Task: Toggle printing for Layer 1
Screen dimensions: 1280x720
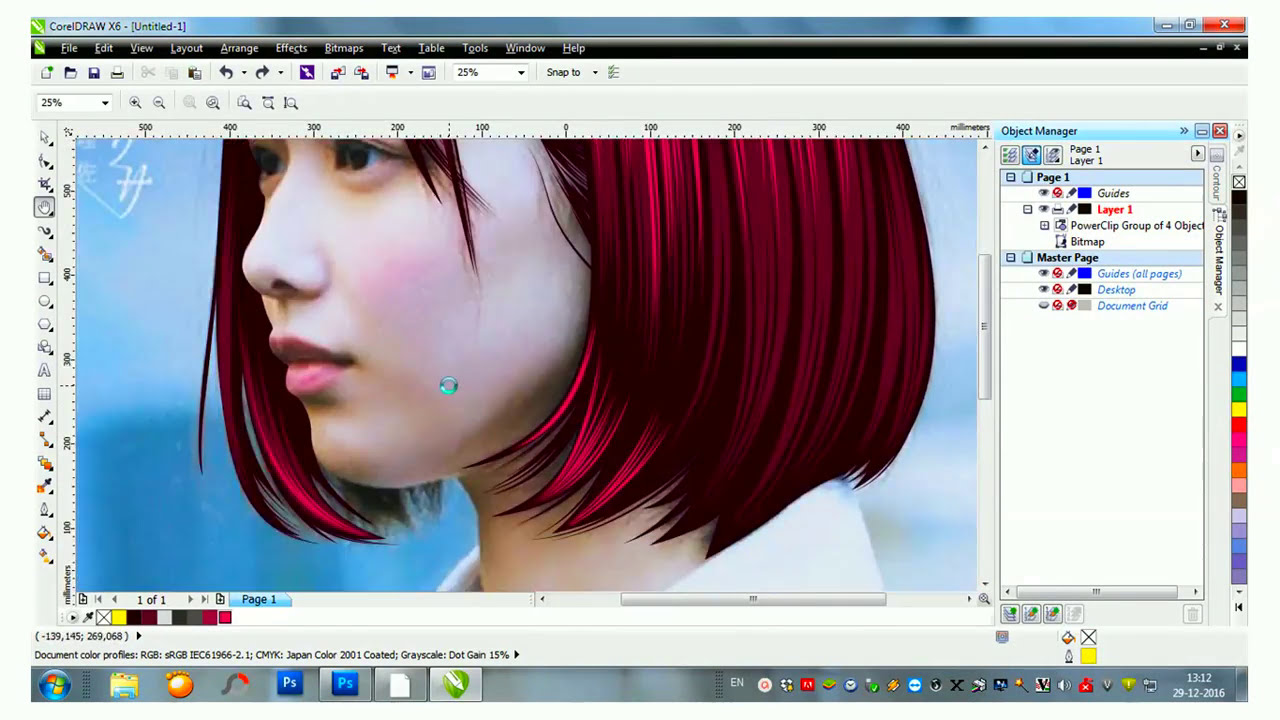Action: (1057, 209)
